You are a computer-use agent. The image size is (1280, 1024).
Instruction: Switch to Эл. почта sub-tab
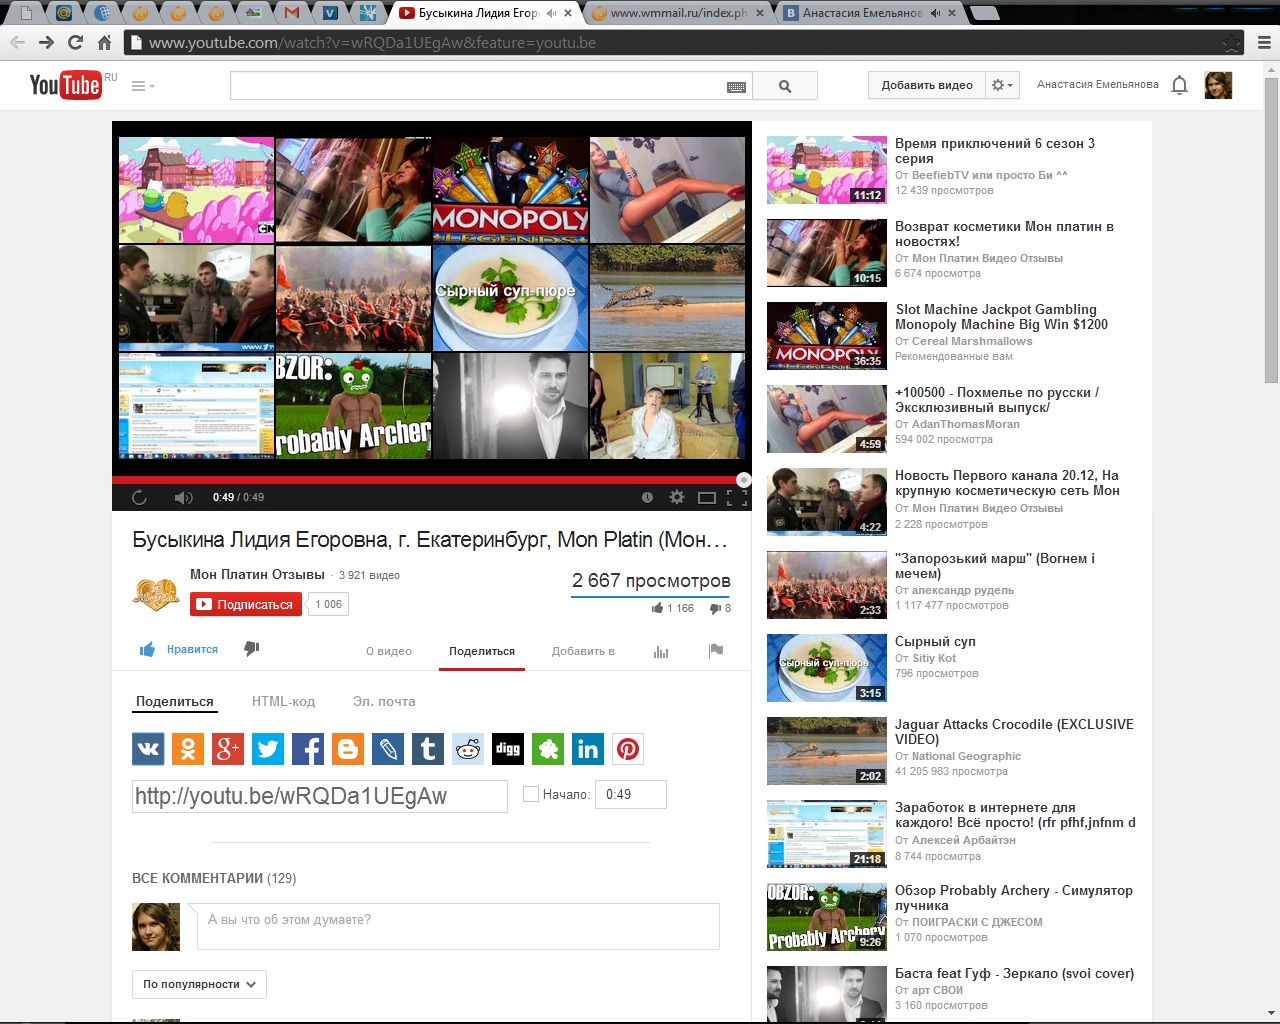coord(384,701)
